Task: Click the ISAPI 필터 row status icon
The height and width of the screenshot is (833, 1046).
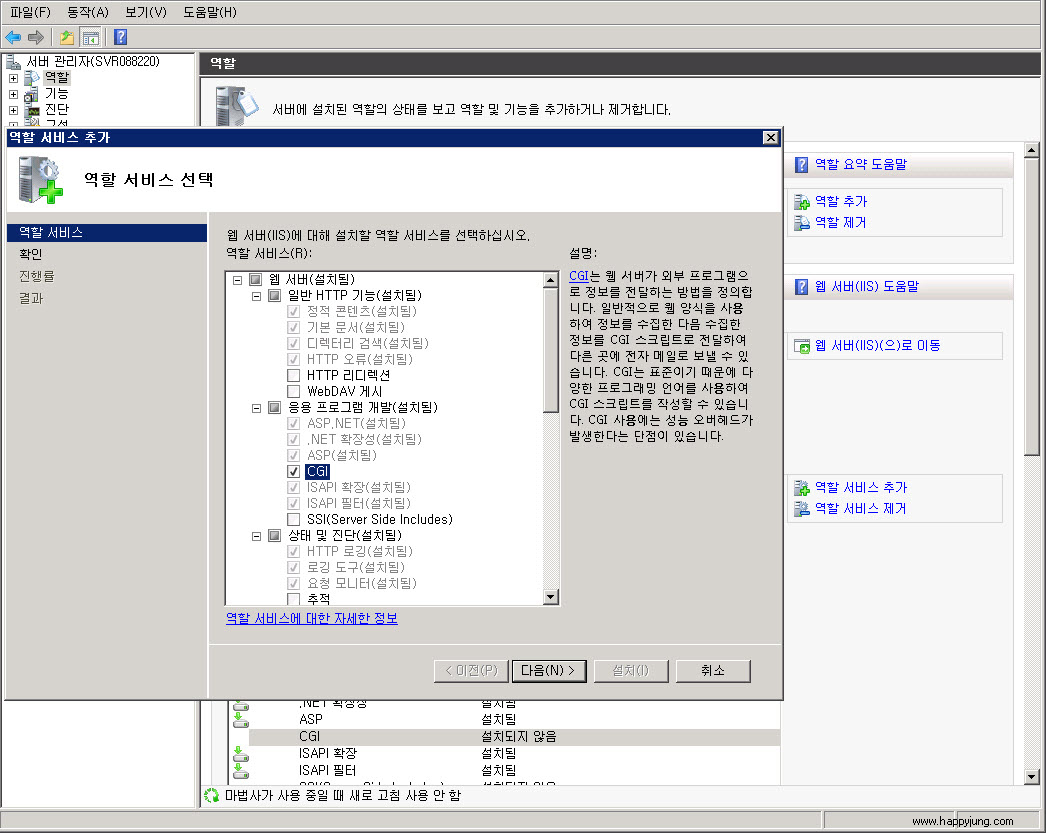Action: point(241,771)
